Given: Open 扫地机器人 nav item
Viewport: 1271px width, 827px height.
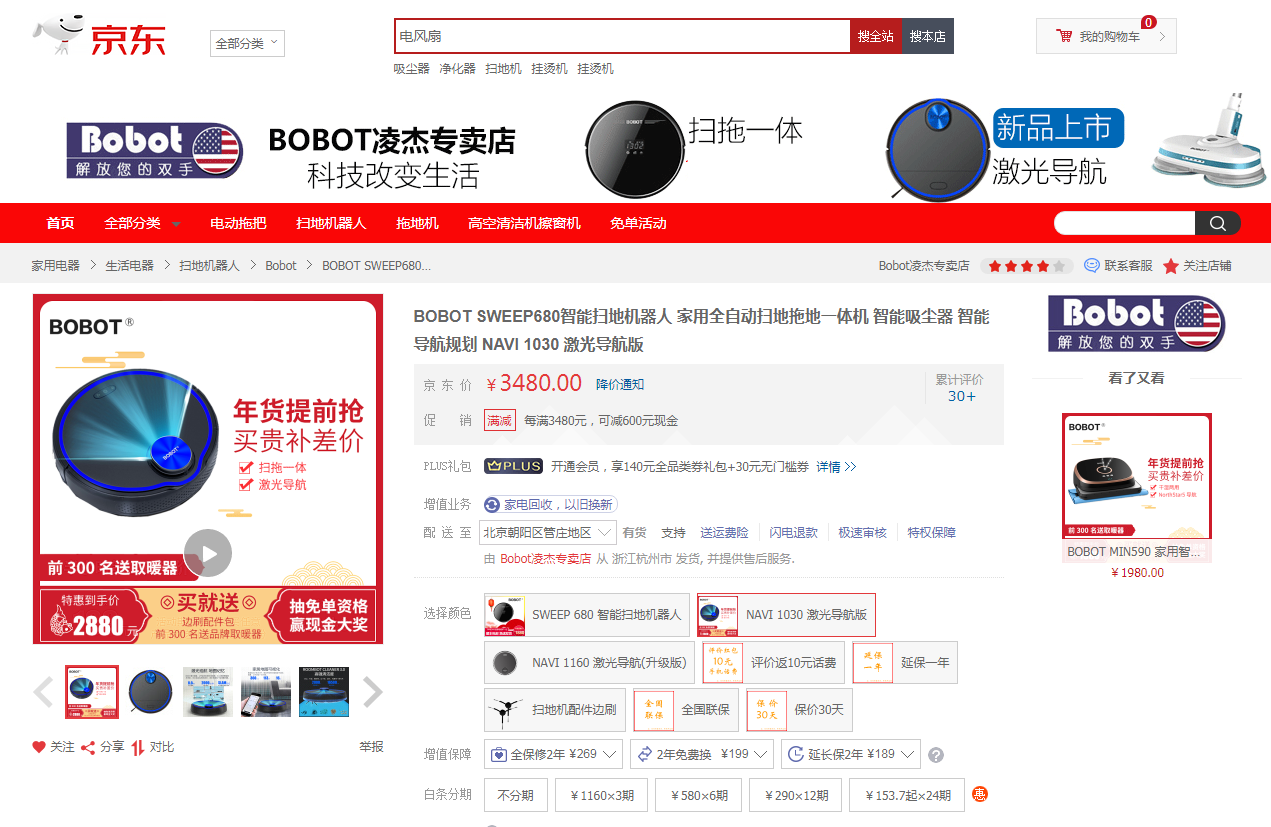Looking at the screenshot, I should [x=331, y=223].
